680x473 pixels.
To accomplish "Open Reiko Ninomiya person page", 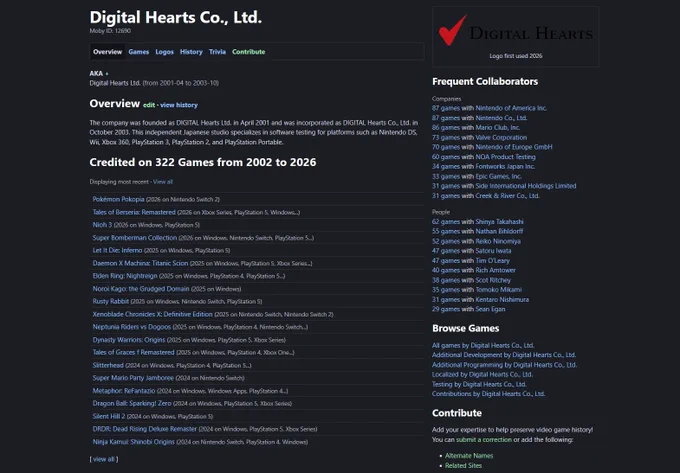I will click(x=498, y=241).
